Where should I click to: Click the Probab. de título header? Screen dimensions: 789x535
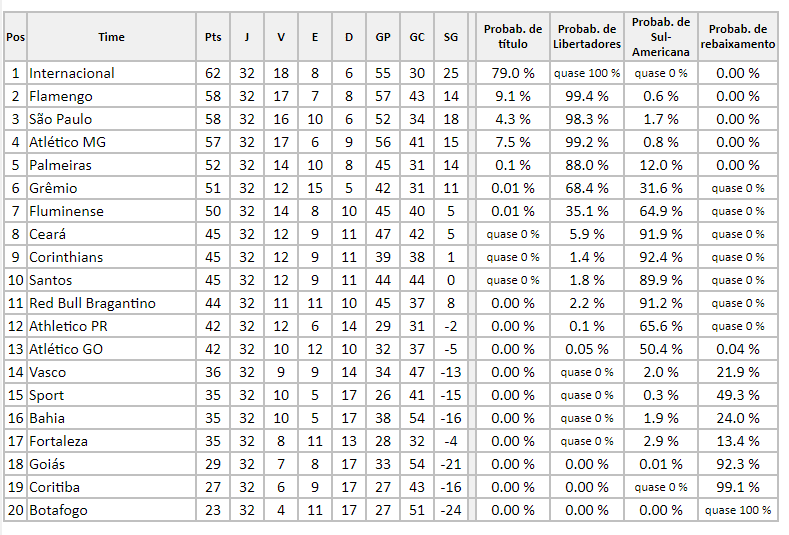tap(513, 37)
